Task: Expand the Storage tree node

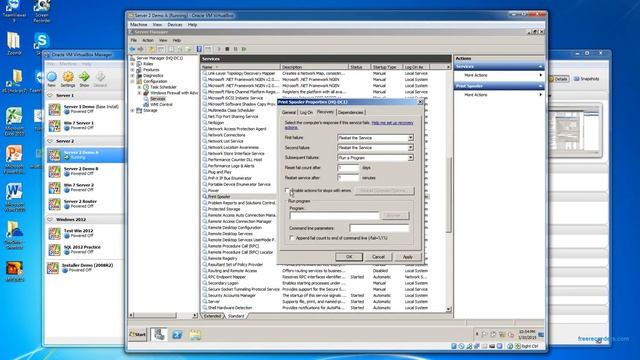Action: click(132, 111)
